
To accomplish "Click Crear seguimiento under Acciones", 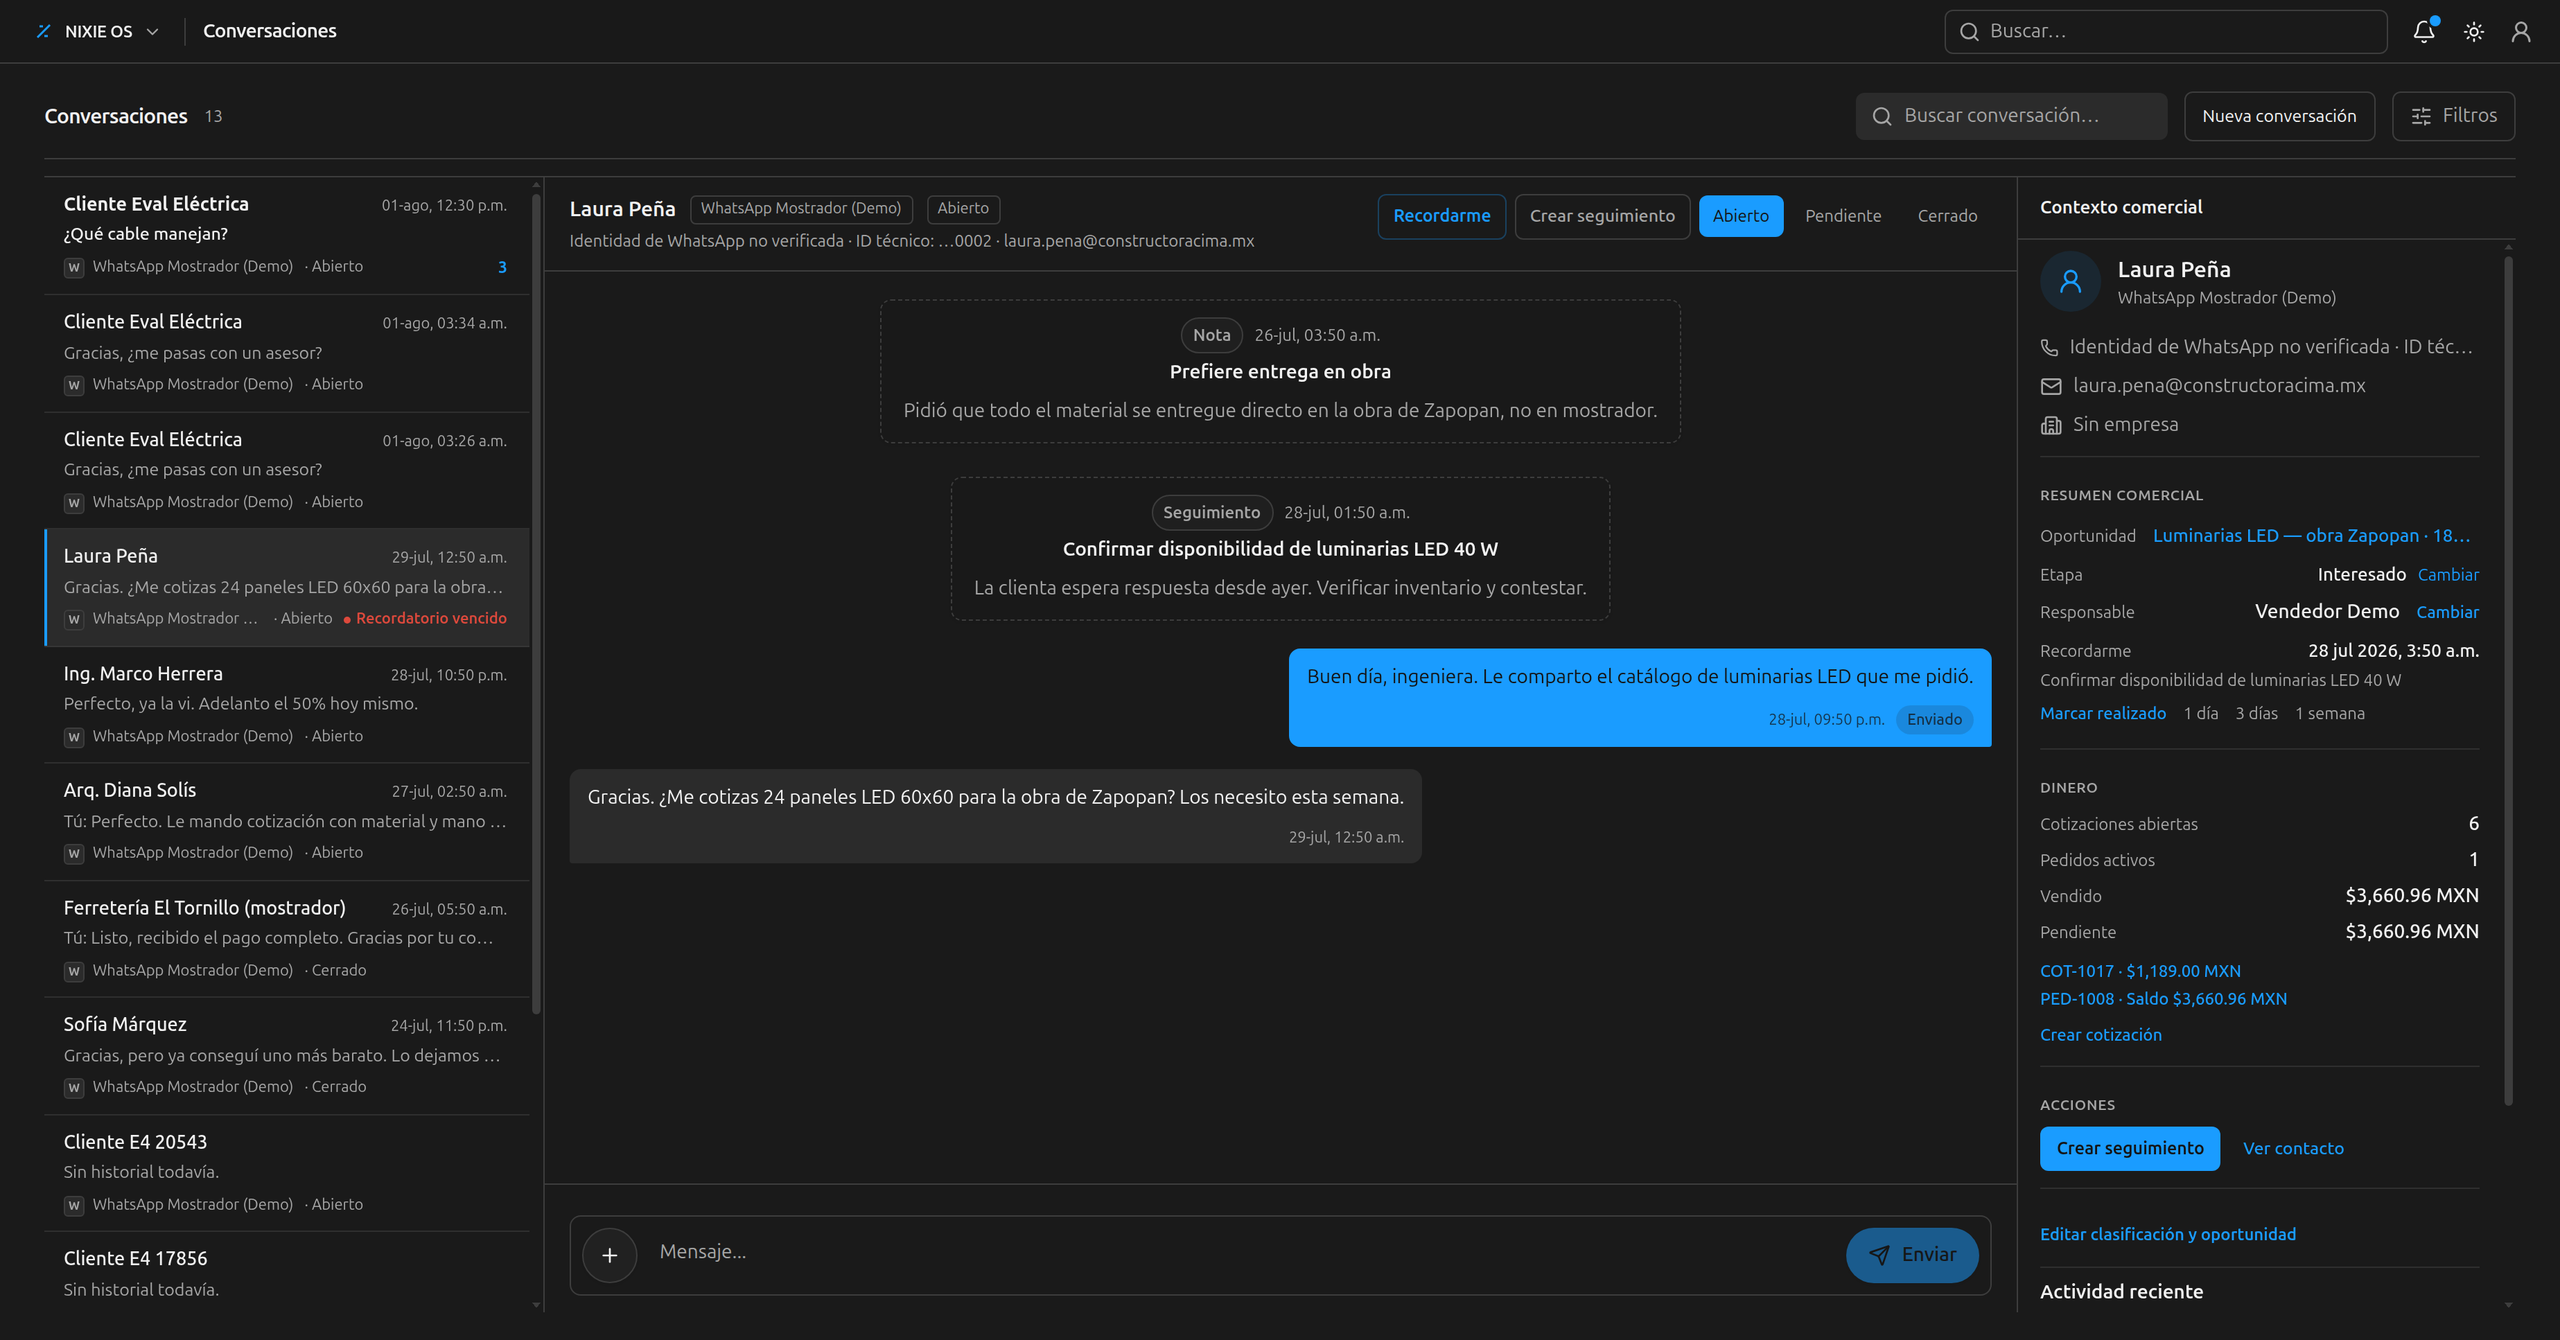I will 2130,1149.
